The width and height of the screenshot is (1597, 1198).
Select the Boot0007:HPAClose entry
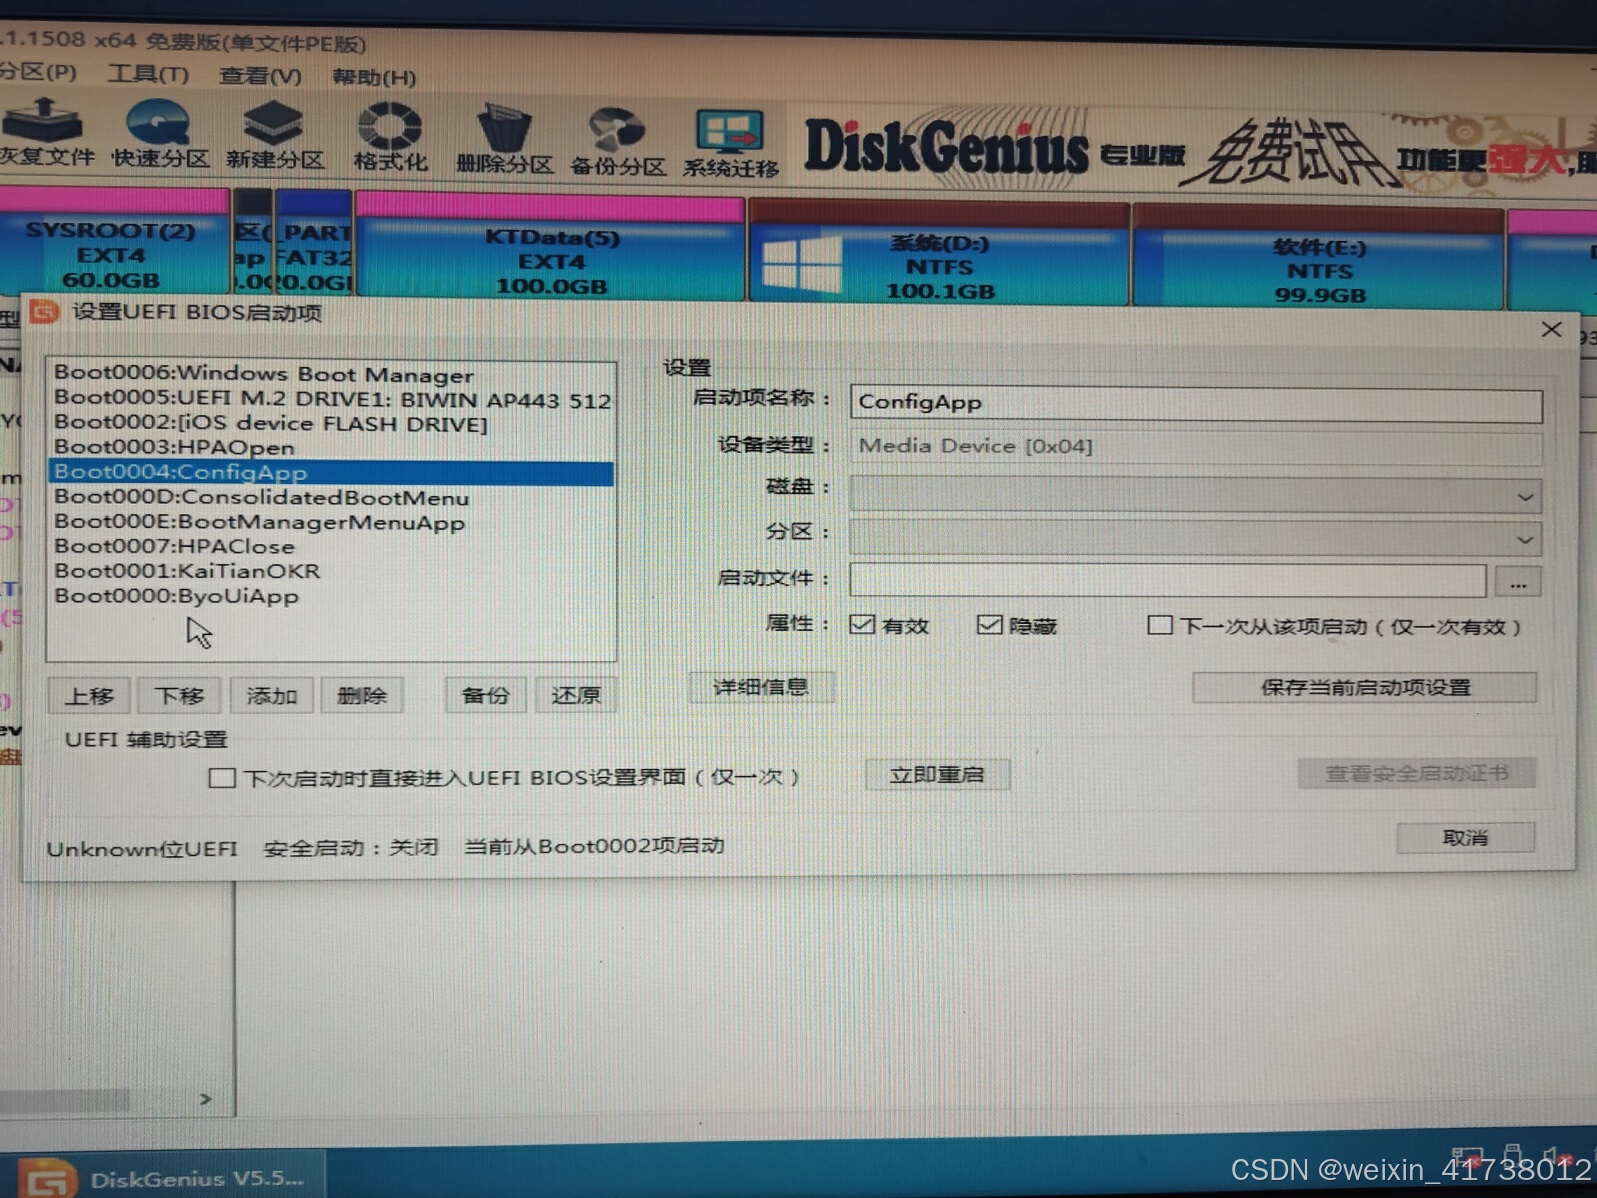pyautogui.click(x=331, y=546)
